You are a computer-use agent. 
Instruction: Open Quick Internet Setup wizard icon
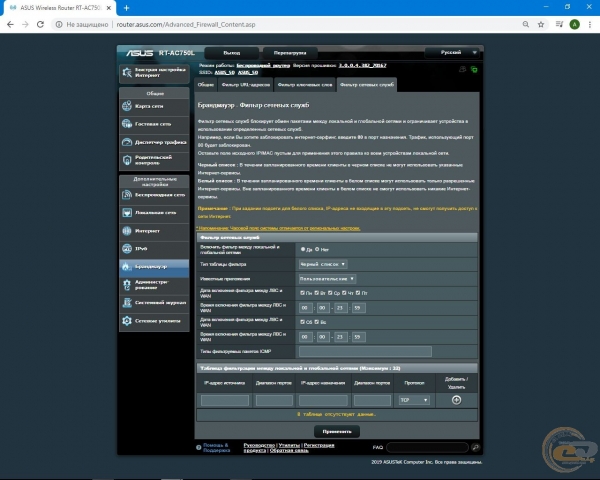(127, 72)
